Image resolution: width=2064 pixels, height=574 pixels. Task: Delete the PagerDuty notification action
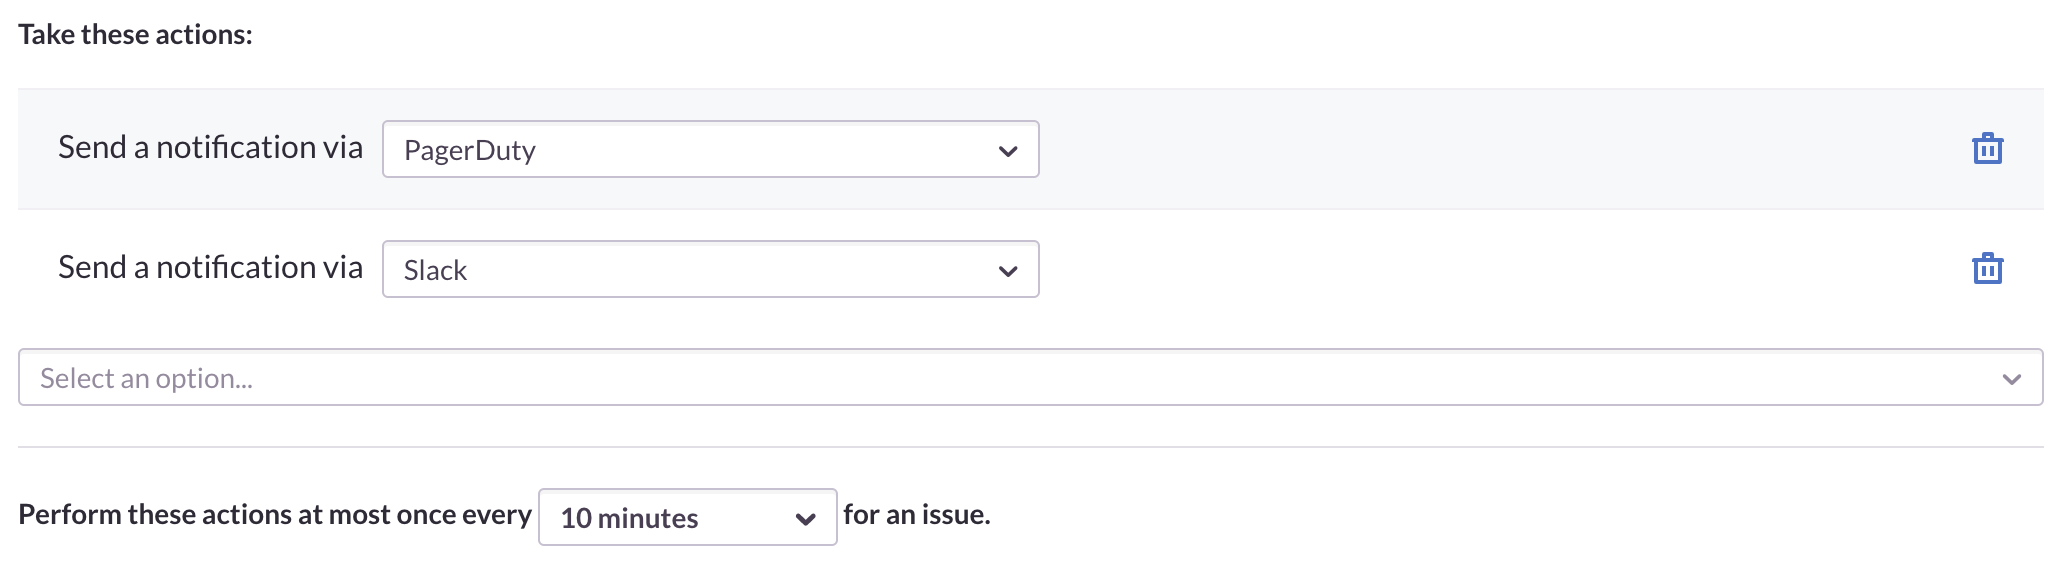[1987, 149]
